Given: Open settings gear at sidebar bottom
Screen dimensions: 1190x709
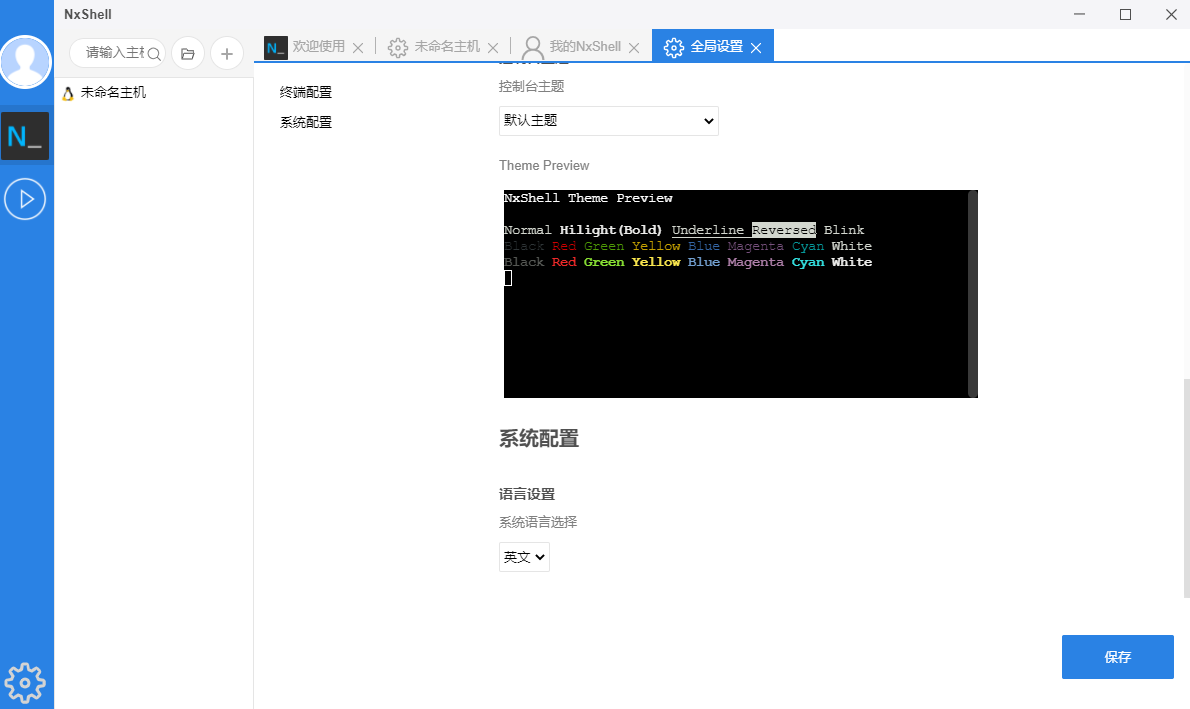Looking at the screenshot, I should click(x=26, y=682).
